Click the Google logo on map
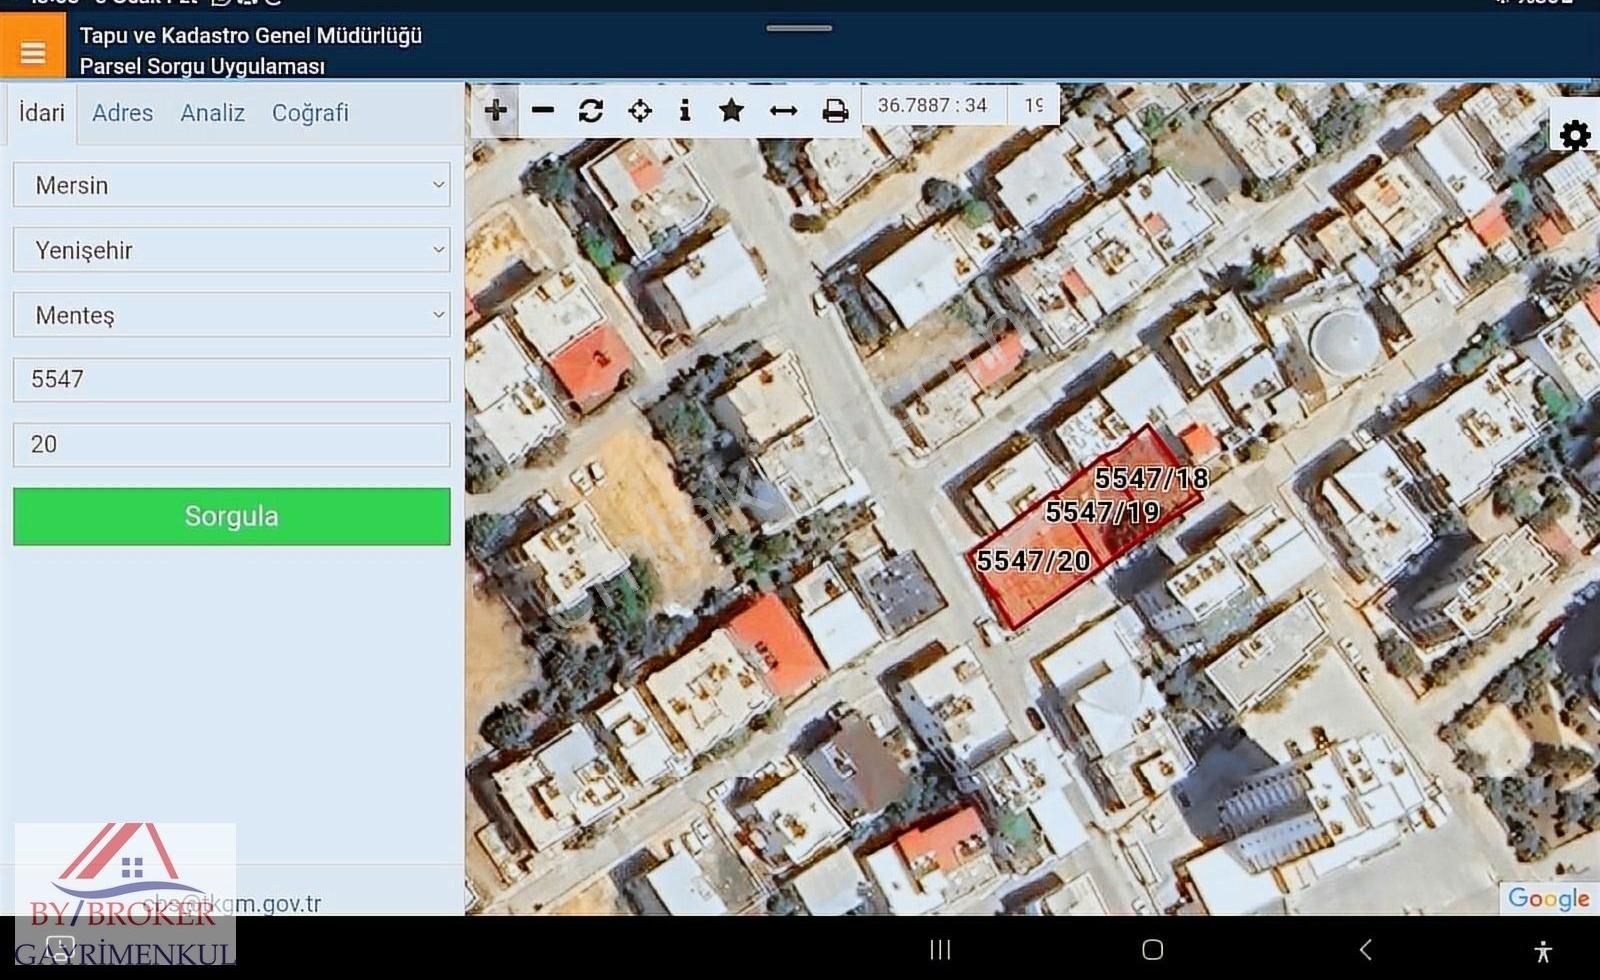Viewport: 1600px width, 980px height. tap(1548, 898)
